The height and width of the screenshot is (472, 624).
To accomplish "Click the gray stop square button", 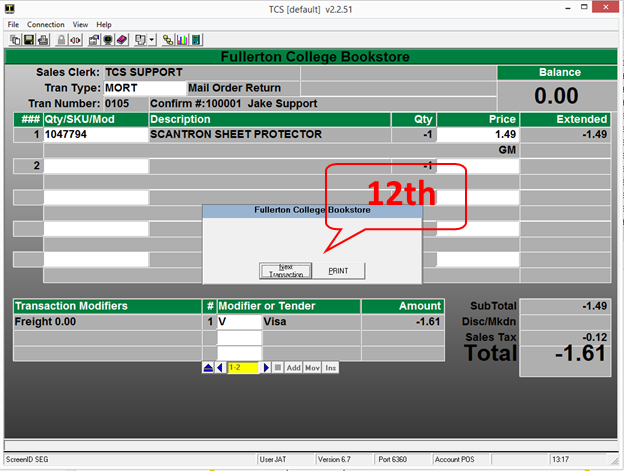I will (x=278, y=368).
